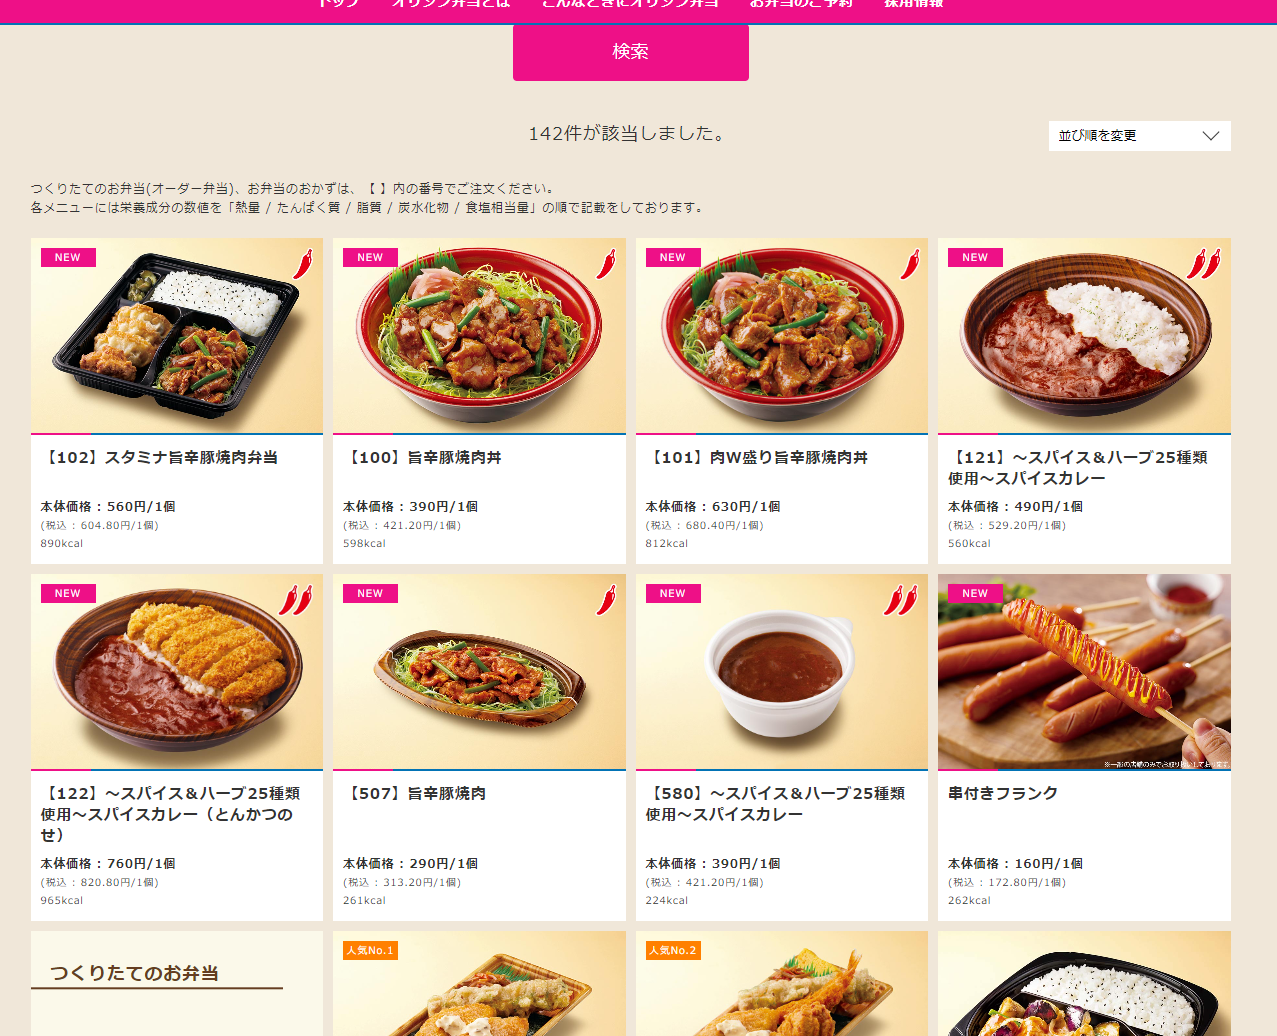Click the pink 検索 search button

point(631,52)
